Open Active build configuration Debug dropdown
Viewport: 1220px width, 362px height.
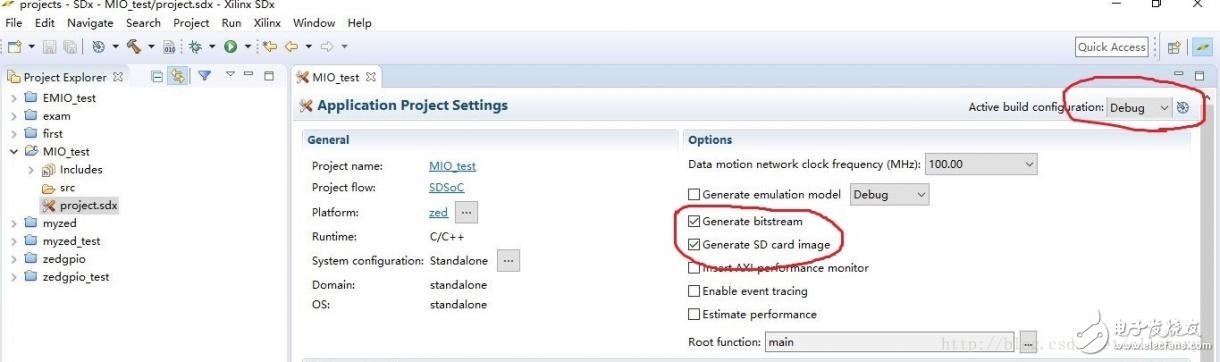[1138, 107]
